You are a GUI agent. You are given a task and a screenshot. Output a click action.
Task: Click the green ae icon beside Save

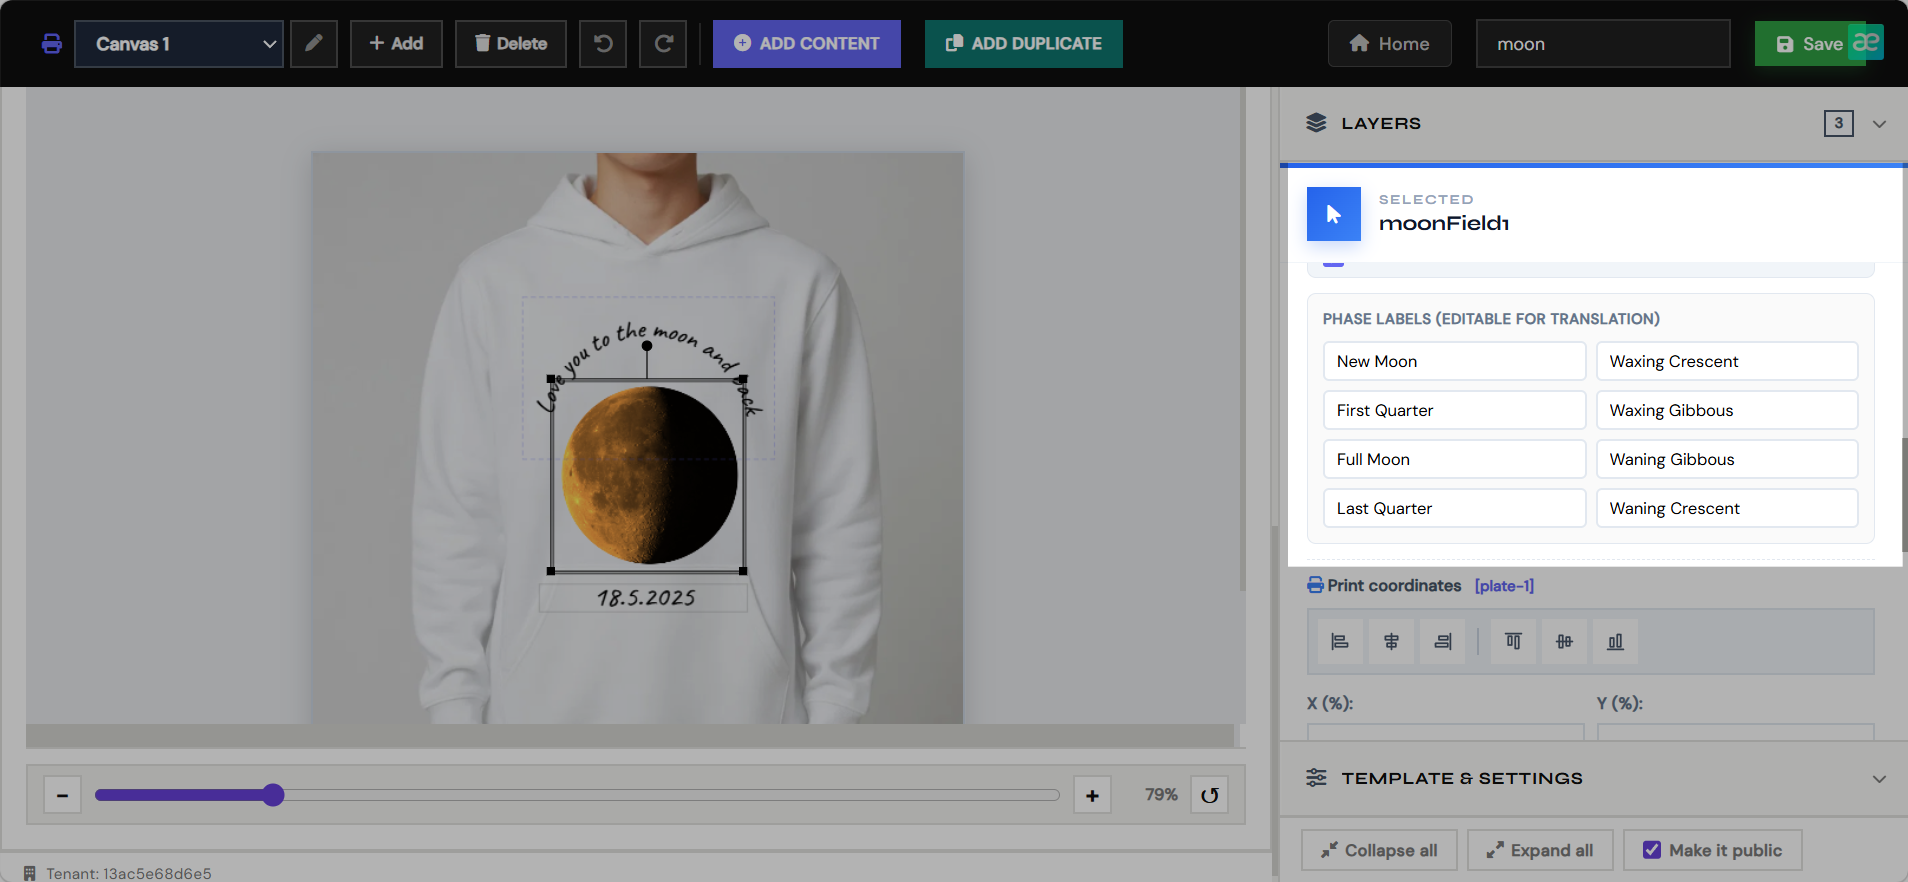coord(1866,42)
